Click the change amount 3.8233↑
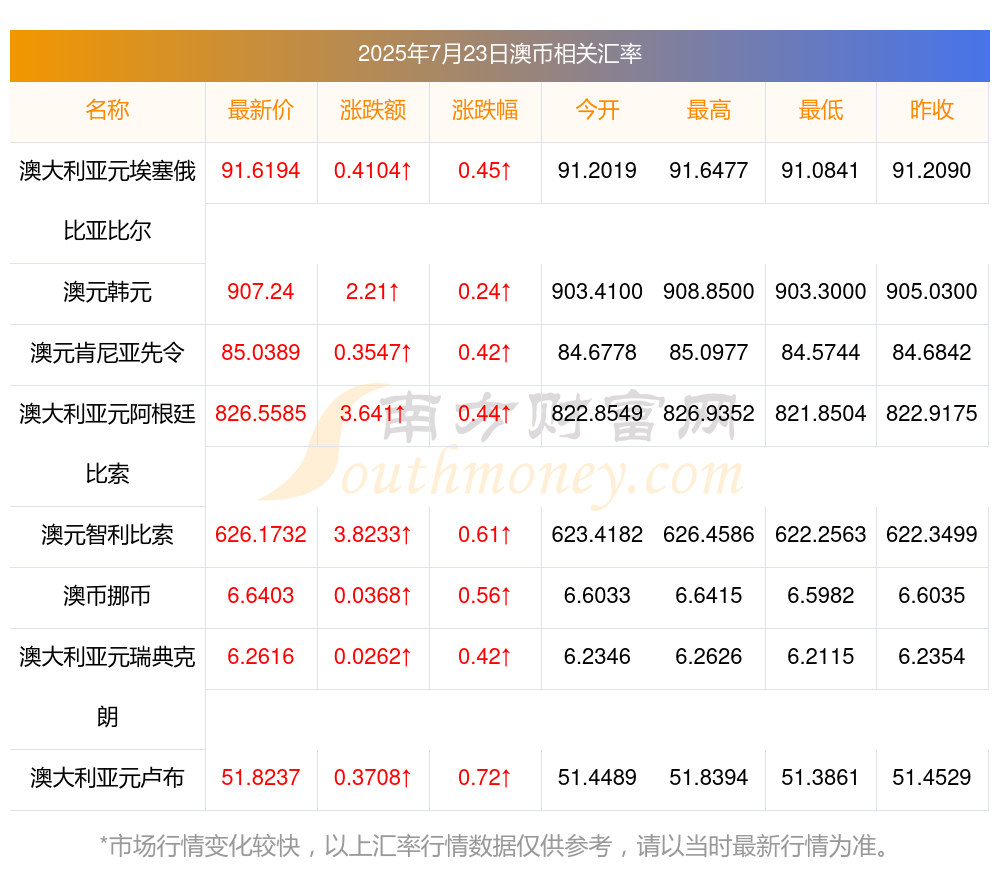 (372, 534)
